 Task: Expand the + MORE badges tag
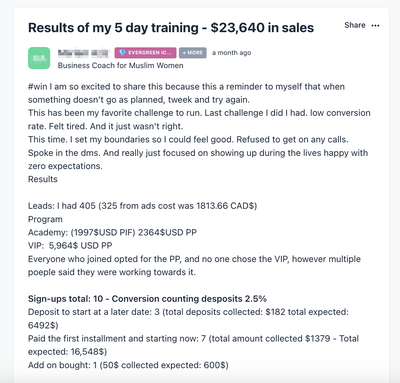[x=193, y=53]
